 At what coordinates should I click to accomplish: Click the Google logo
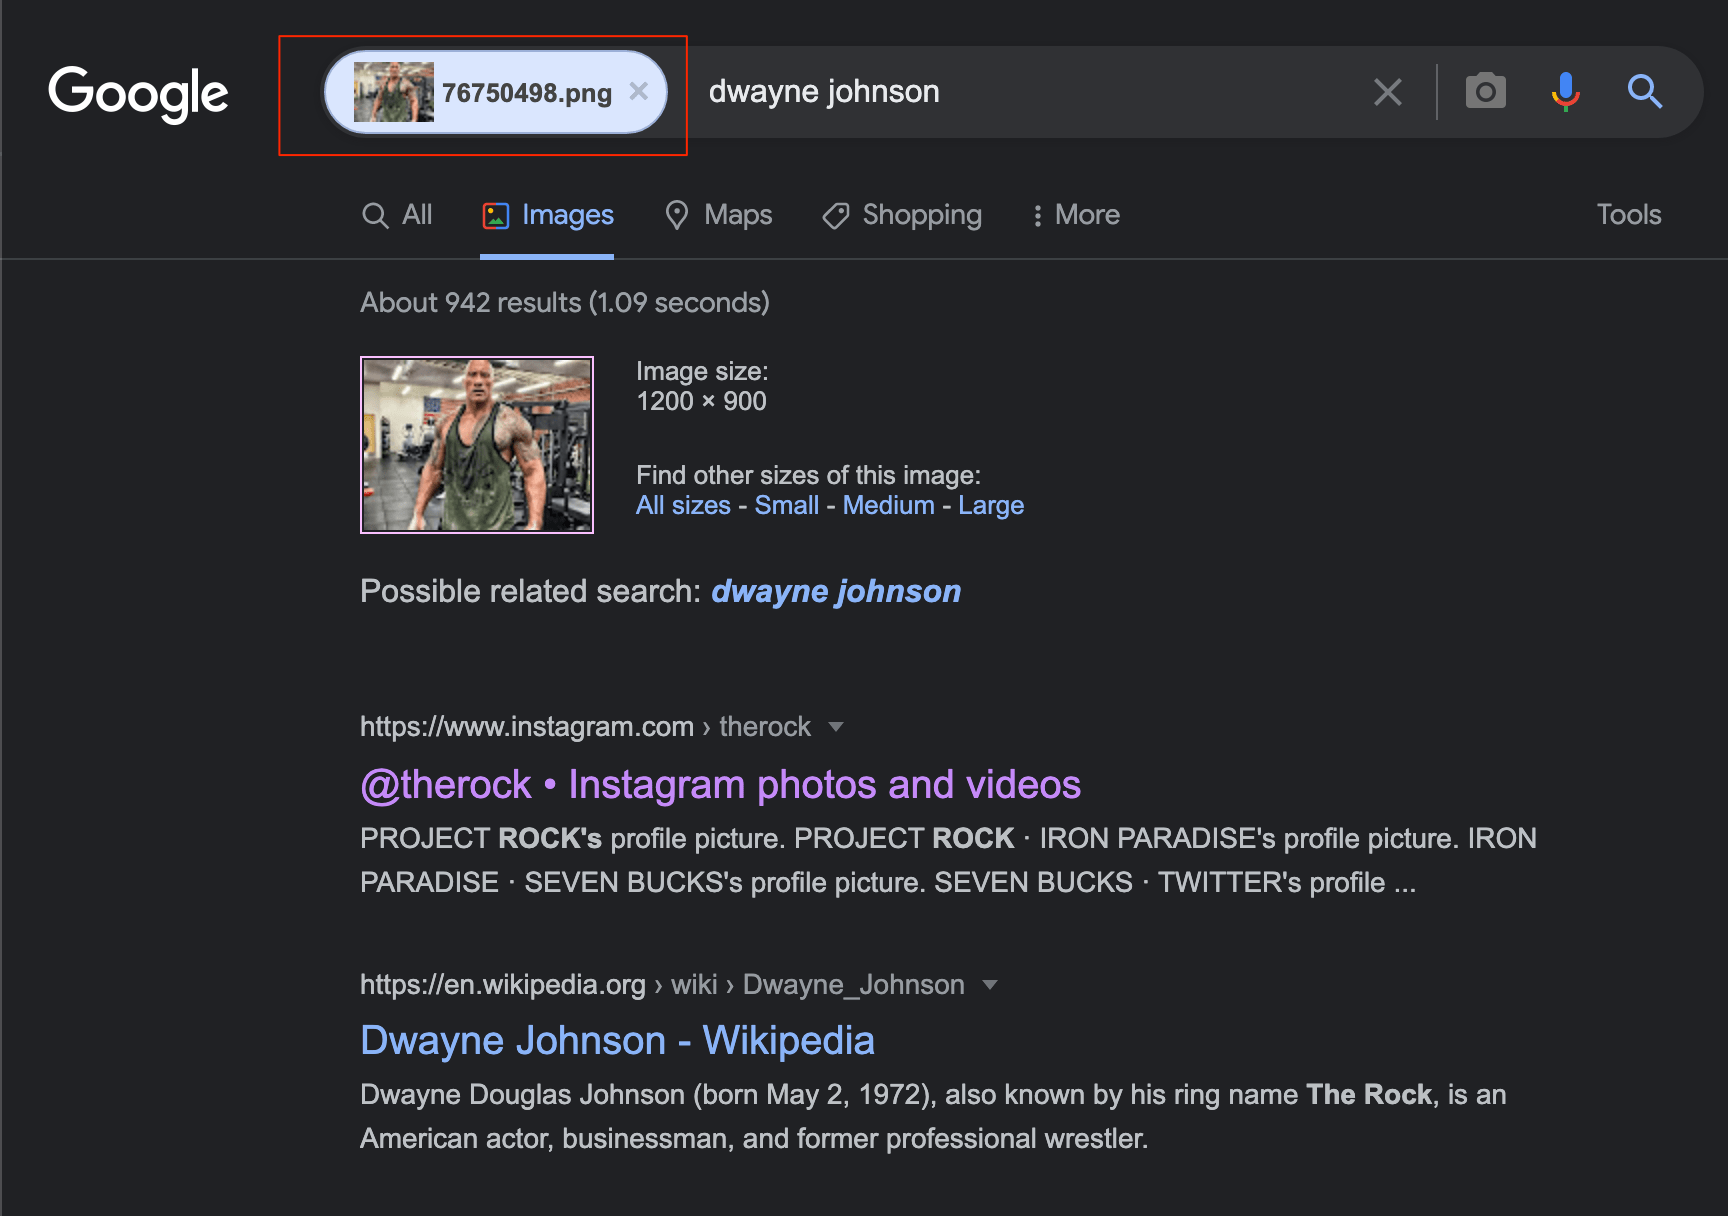[138, 93]
